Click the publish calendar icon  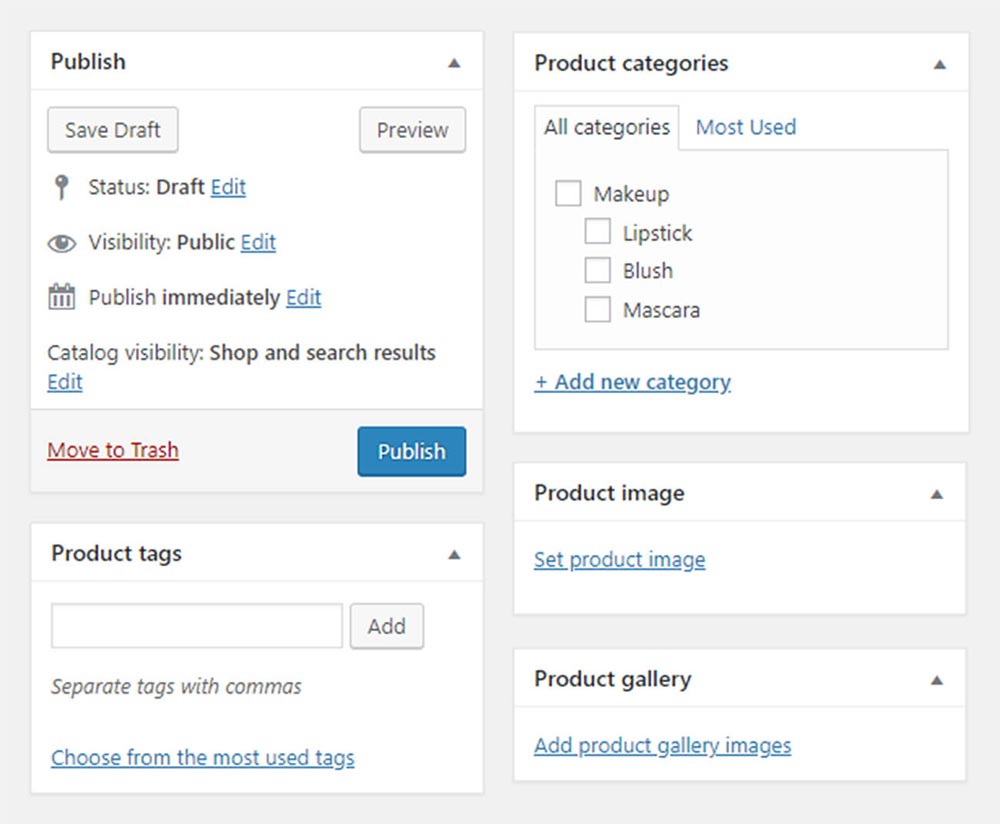pos(62,297)
